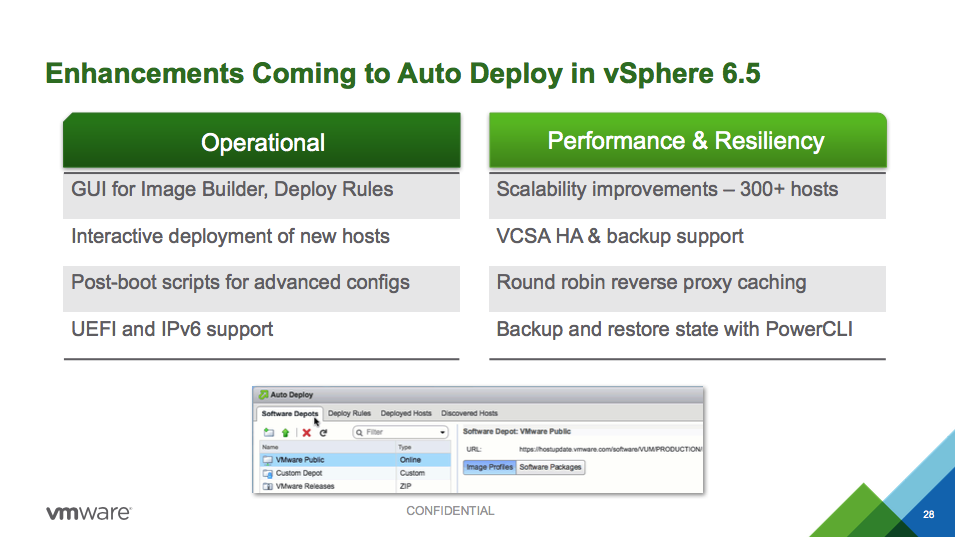The image size is (955, 537).
Task: Click the slide title about vSphere 6.5
Action: coord(403,74)
